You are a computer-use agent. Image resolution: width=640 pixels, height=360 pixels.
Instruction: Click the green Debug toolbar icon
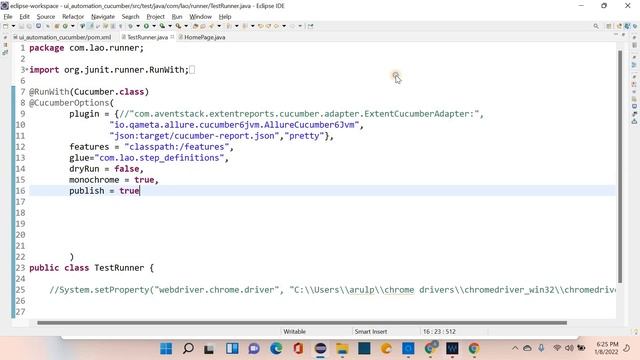130,26
